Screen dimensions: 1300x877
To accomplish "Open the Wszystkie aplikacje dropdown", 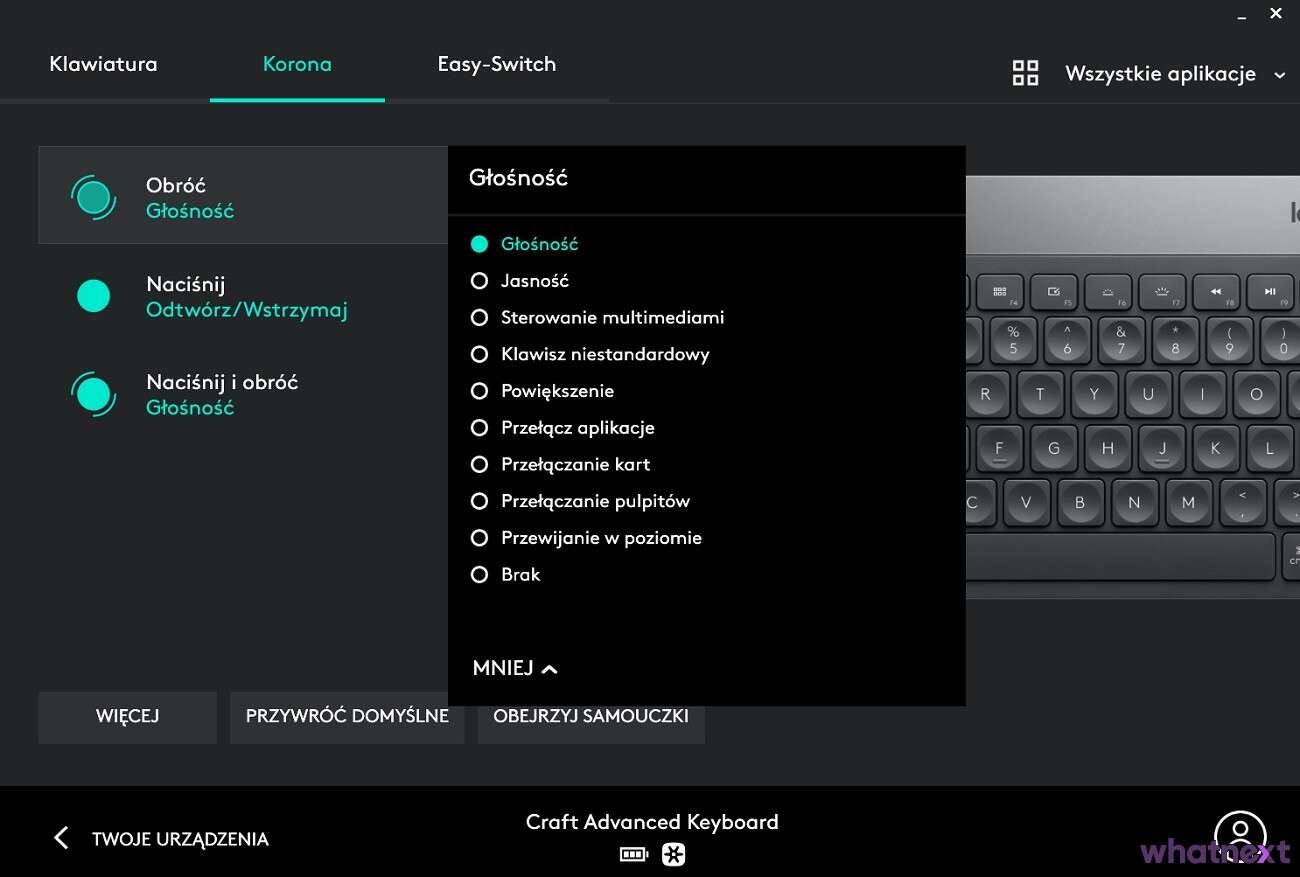I will [x=1174, y=73].
